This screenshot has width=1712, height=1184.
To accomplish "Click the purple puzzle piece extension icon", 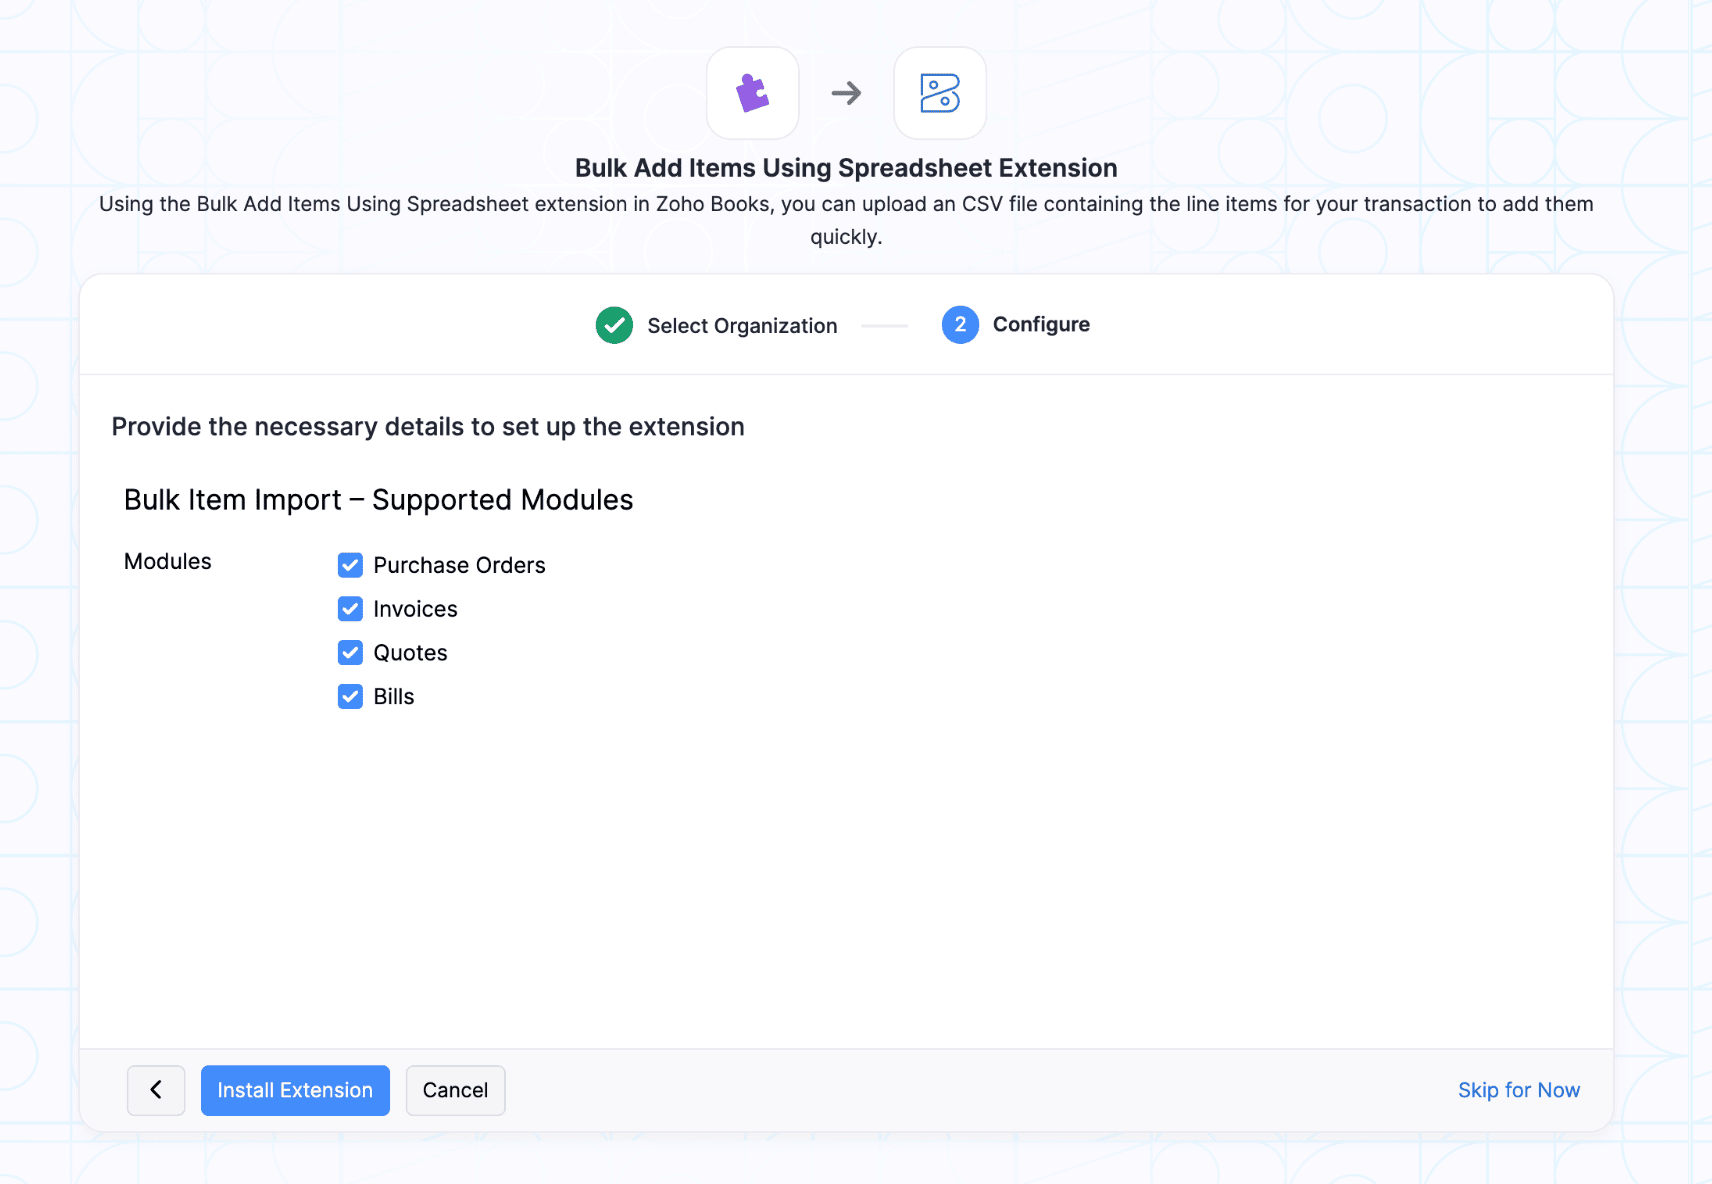I will 752,93.
